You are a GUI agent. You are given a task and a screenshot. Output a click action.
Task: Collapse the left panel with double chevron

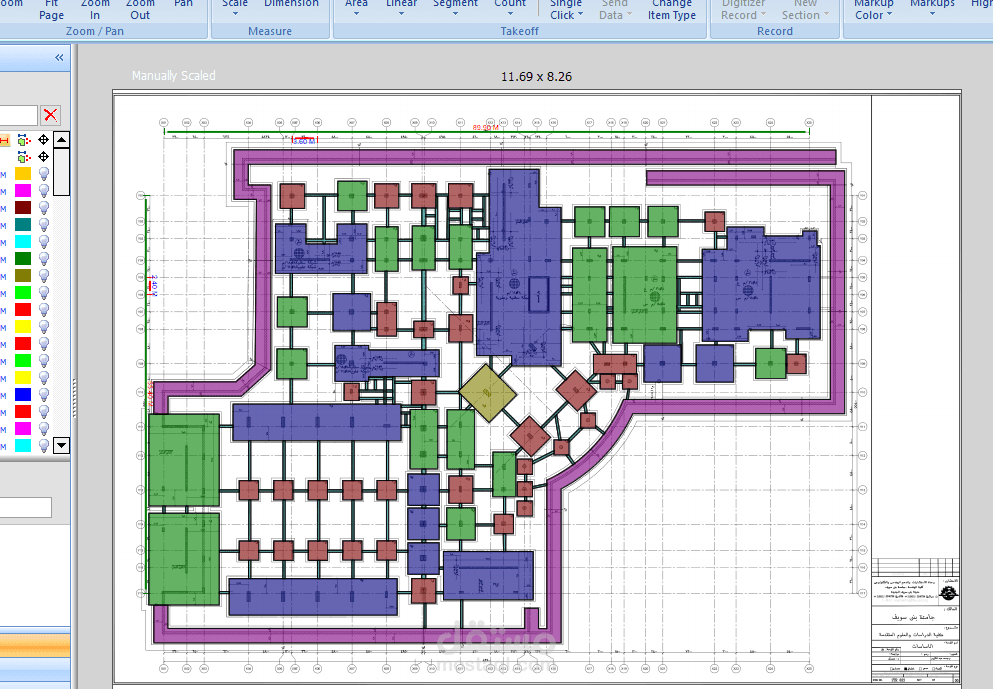point(59,58)
